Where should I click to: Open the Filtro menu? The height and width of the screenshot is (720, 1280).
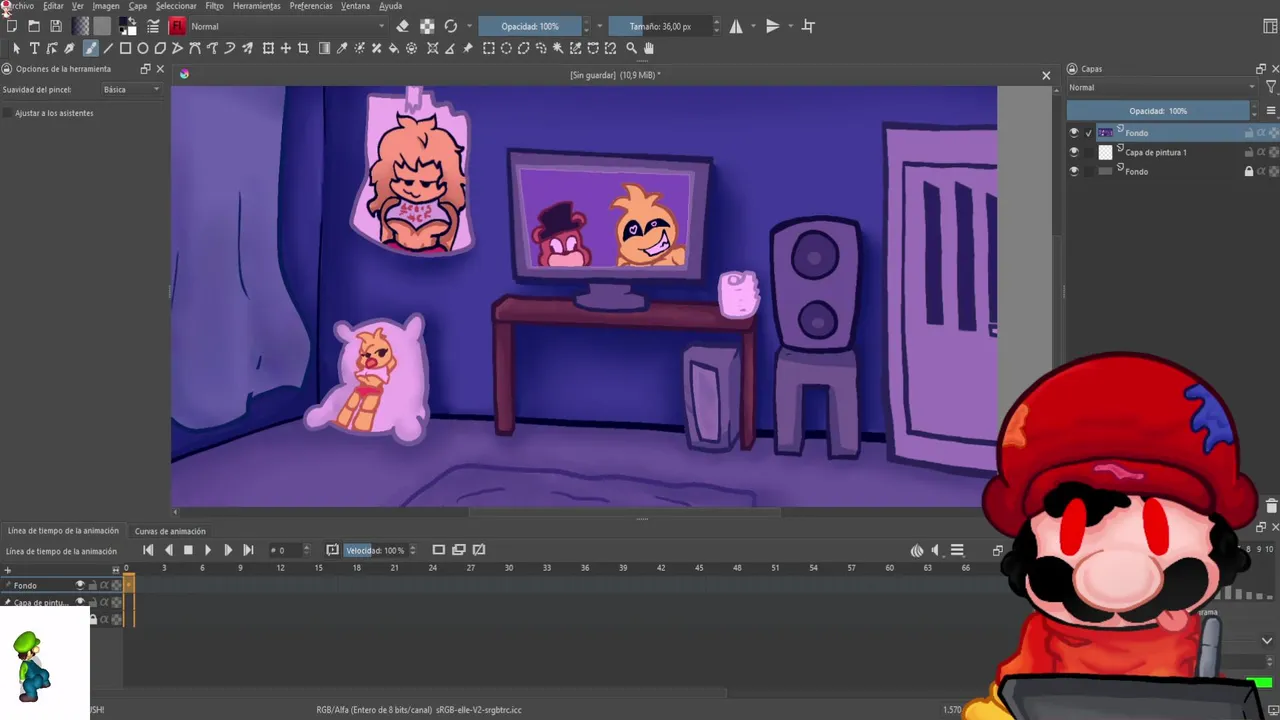[x=214, y=6]
